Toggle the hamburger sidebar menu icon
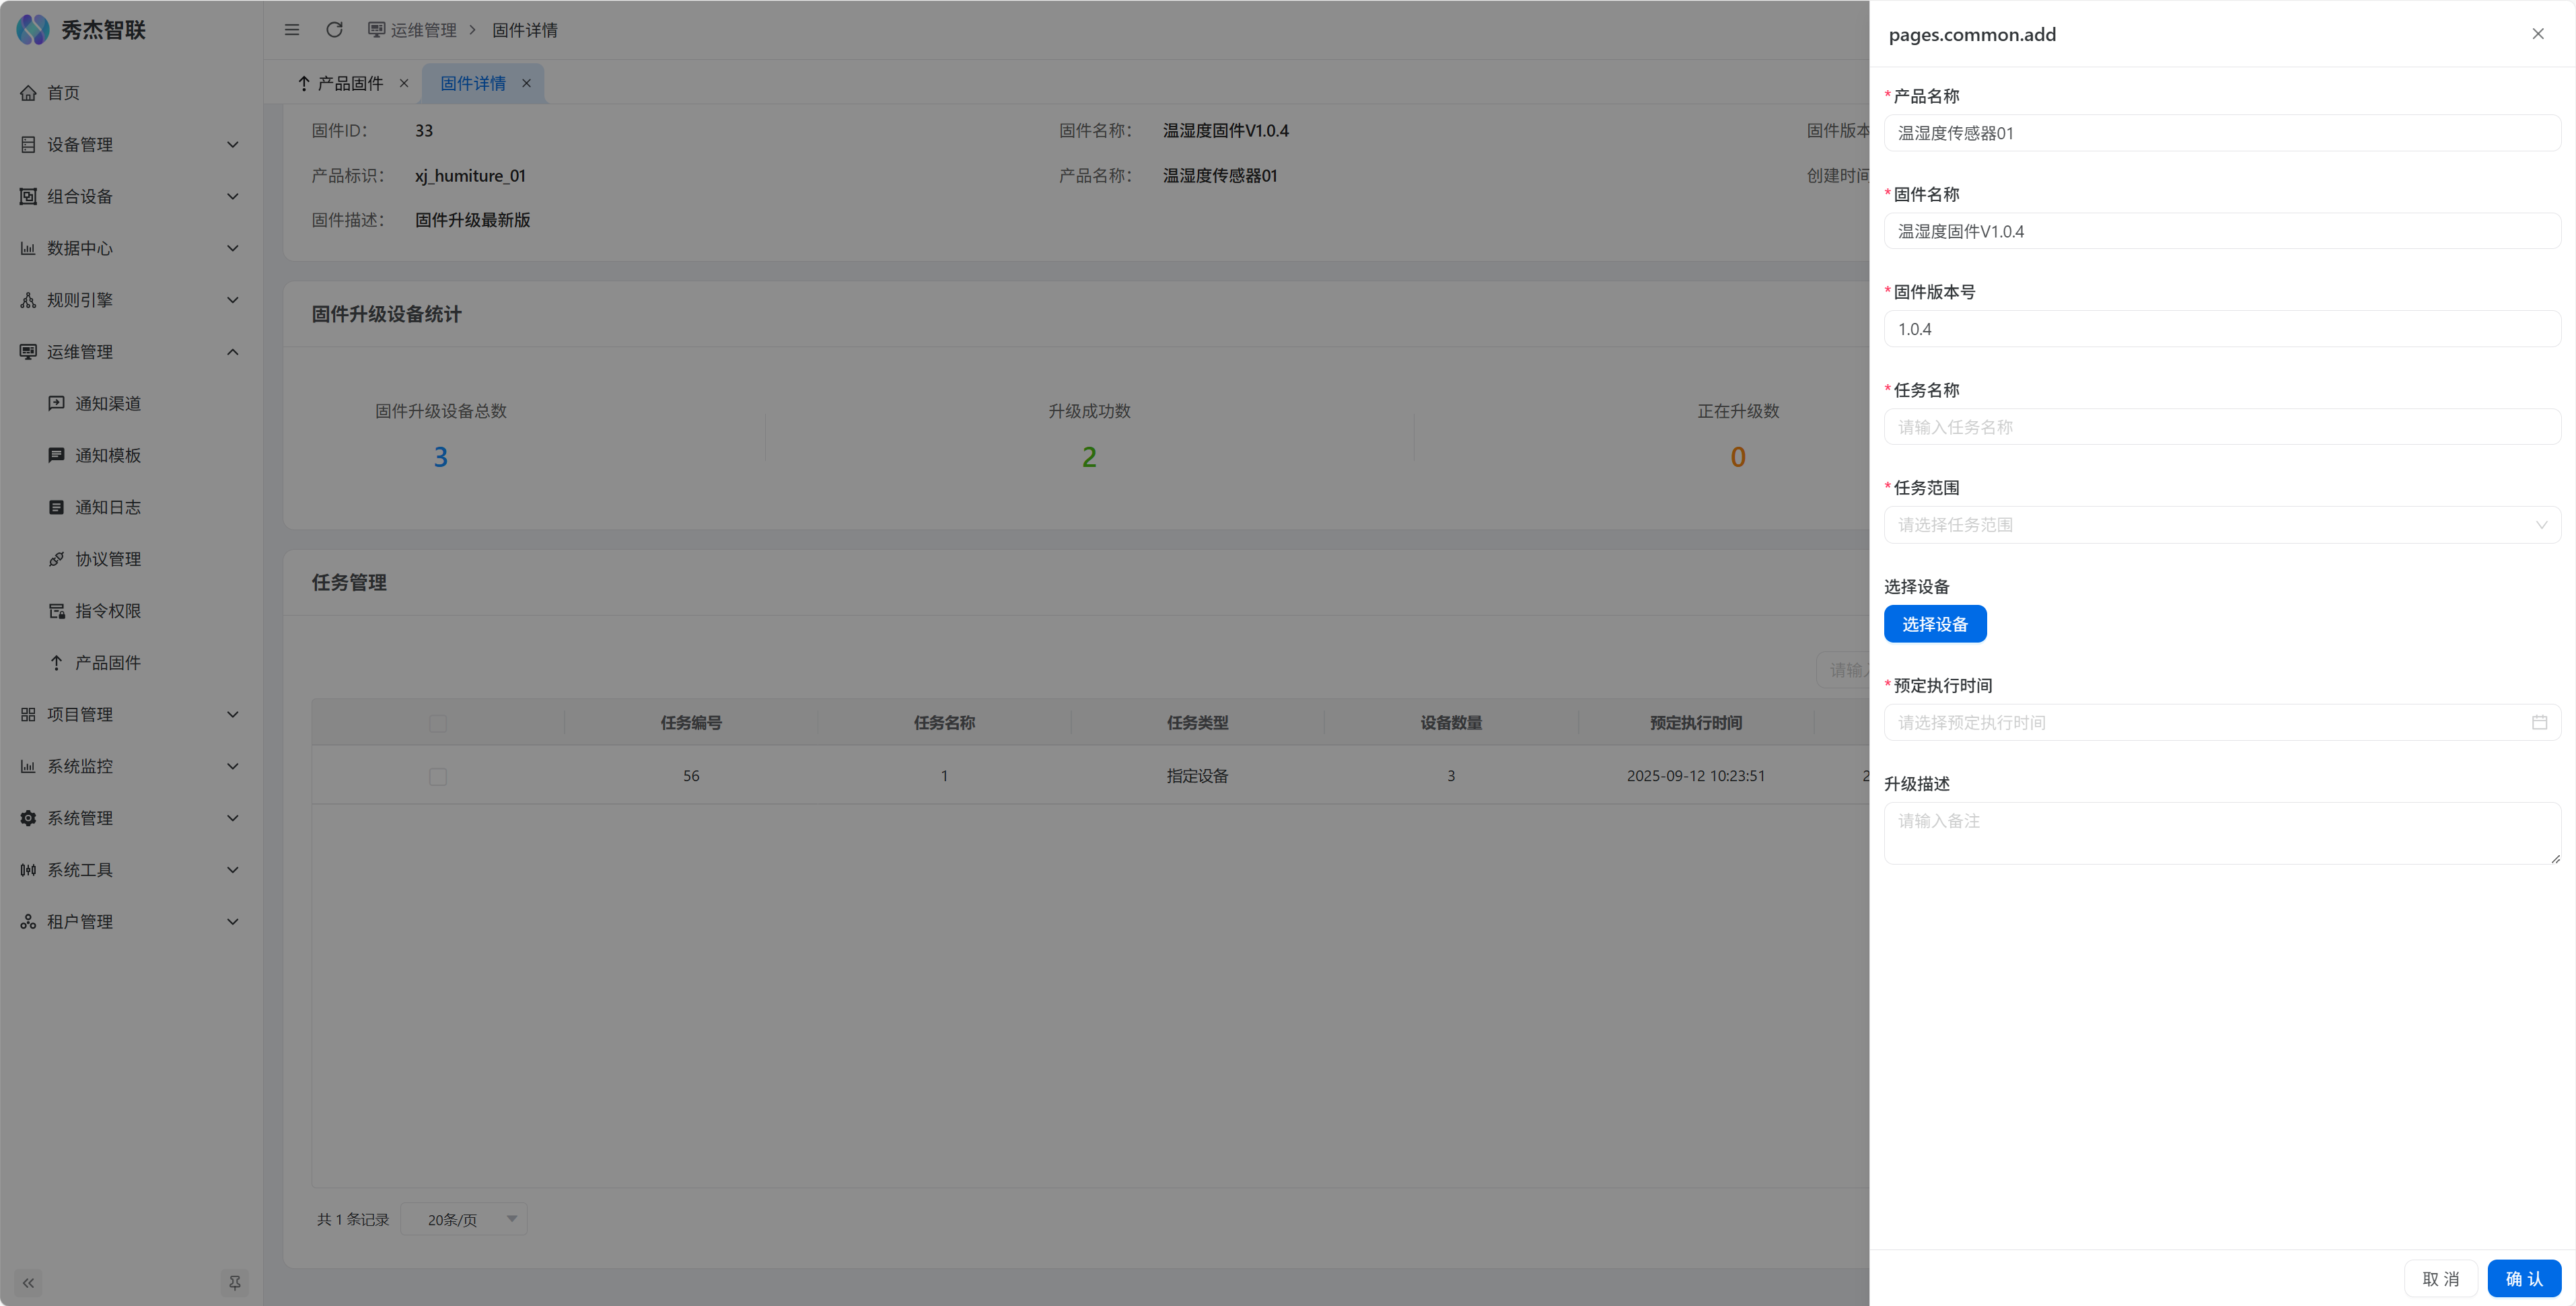This screenshot has width=2576, height=1306. [x=292, y=30]
